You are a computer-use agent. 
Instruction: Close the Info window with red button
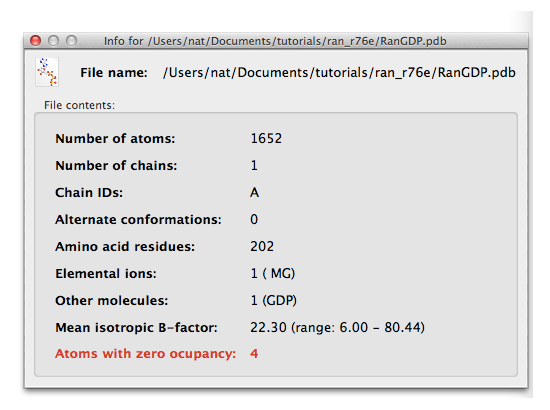coord(35,41)
